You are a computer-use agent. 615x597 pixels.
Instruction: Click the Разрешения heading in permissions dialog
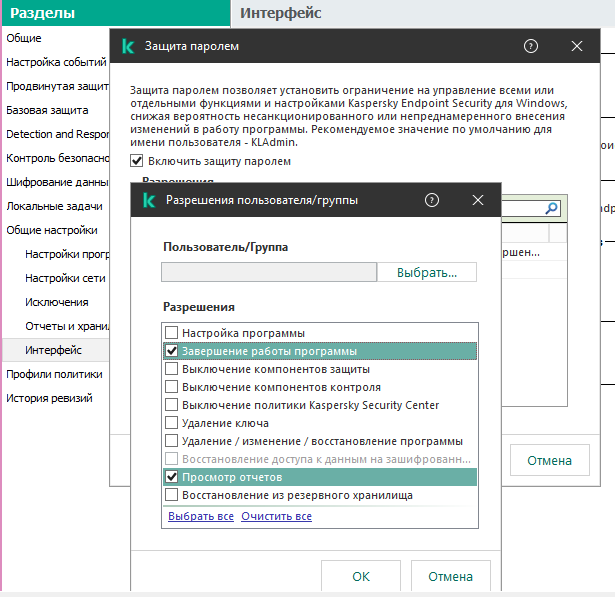[x=199, y=307]
